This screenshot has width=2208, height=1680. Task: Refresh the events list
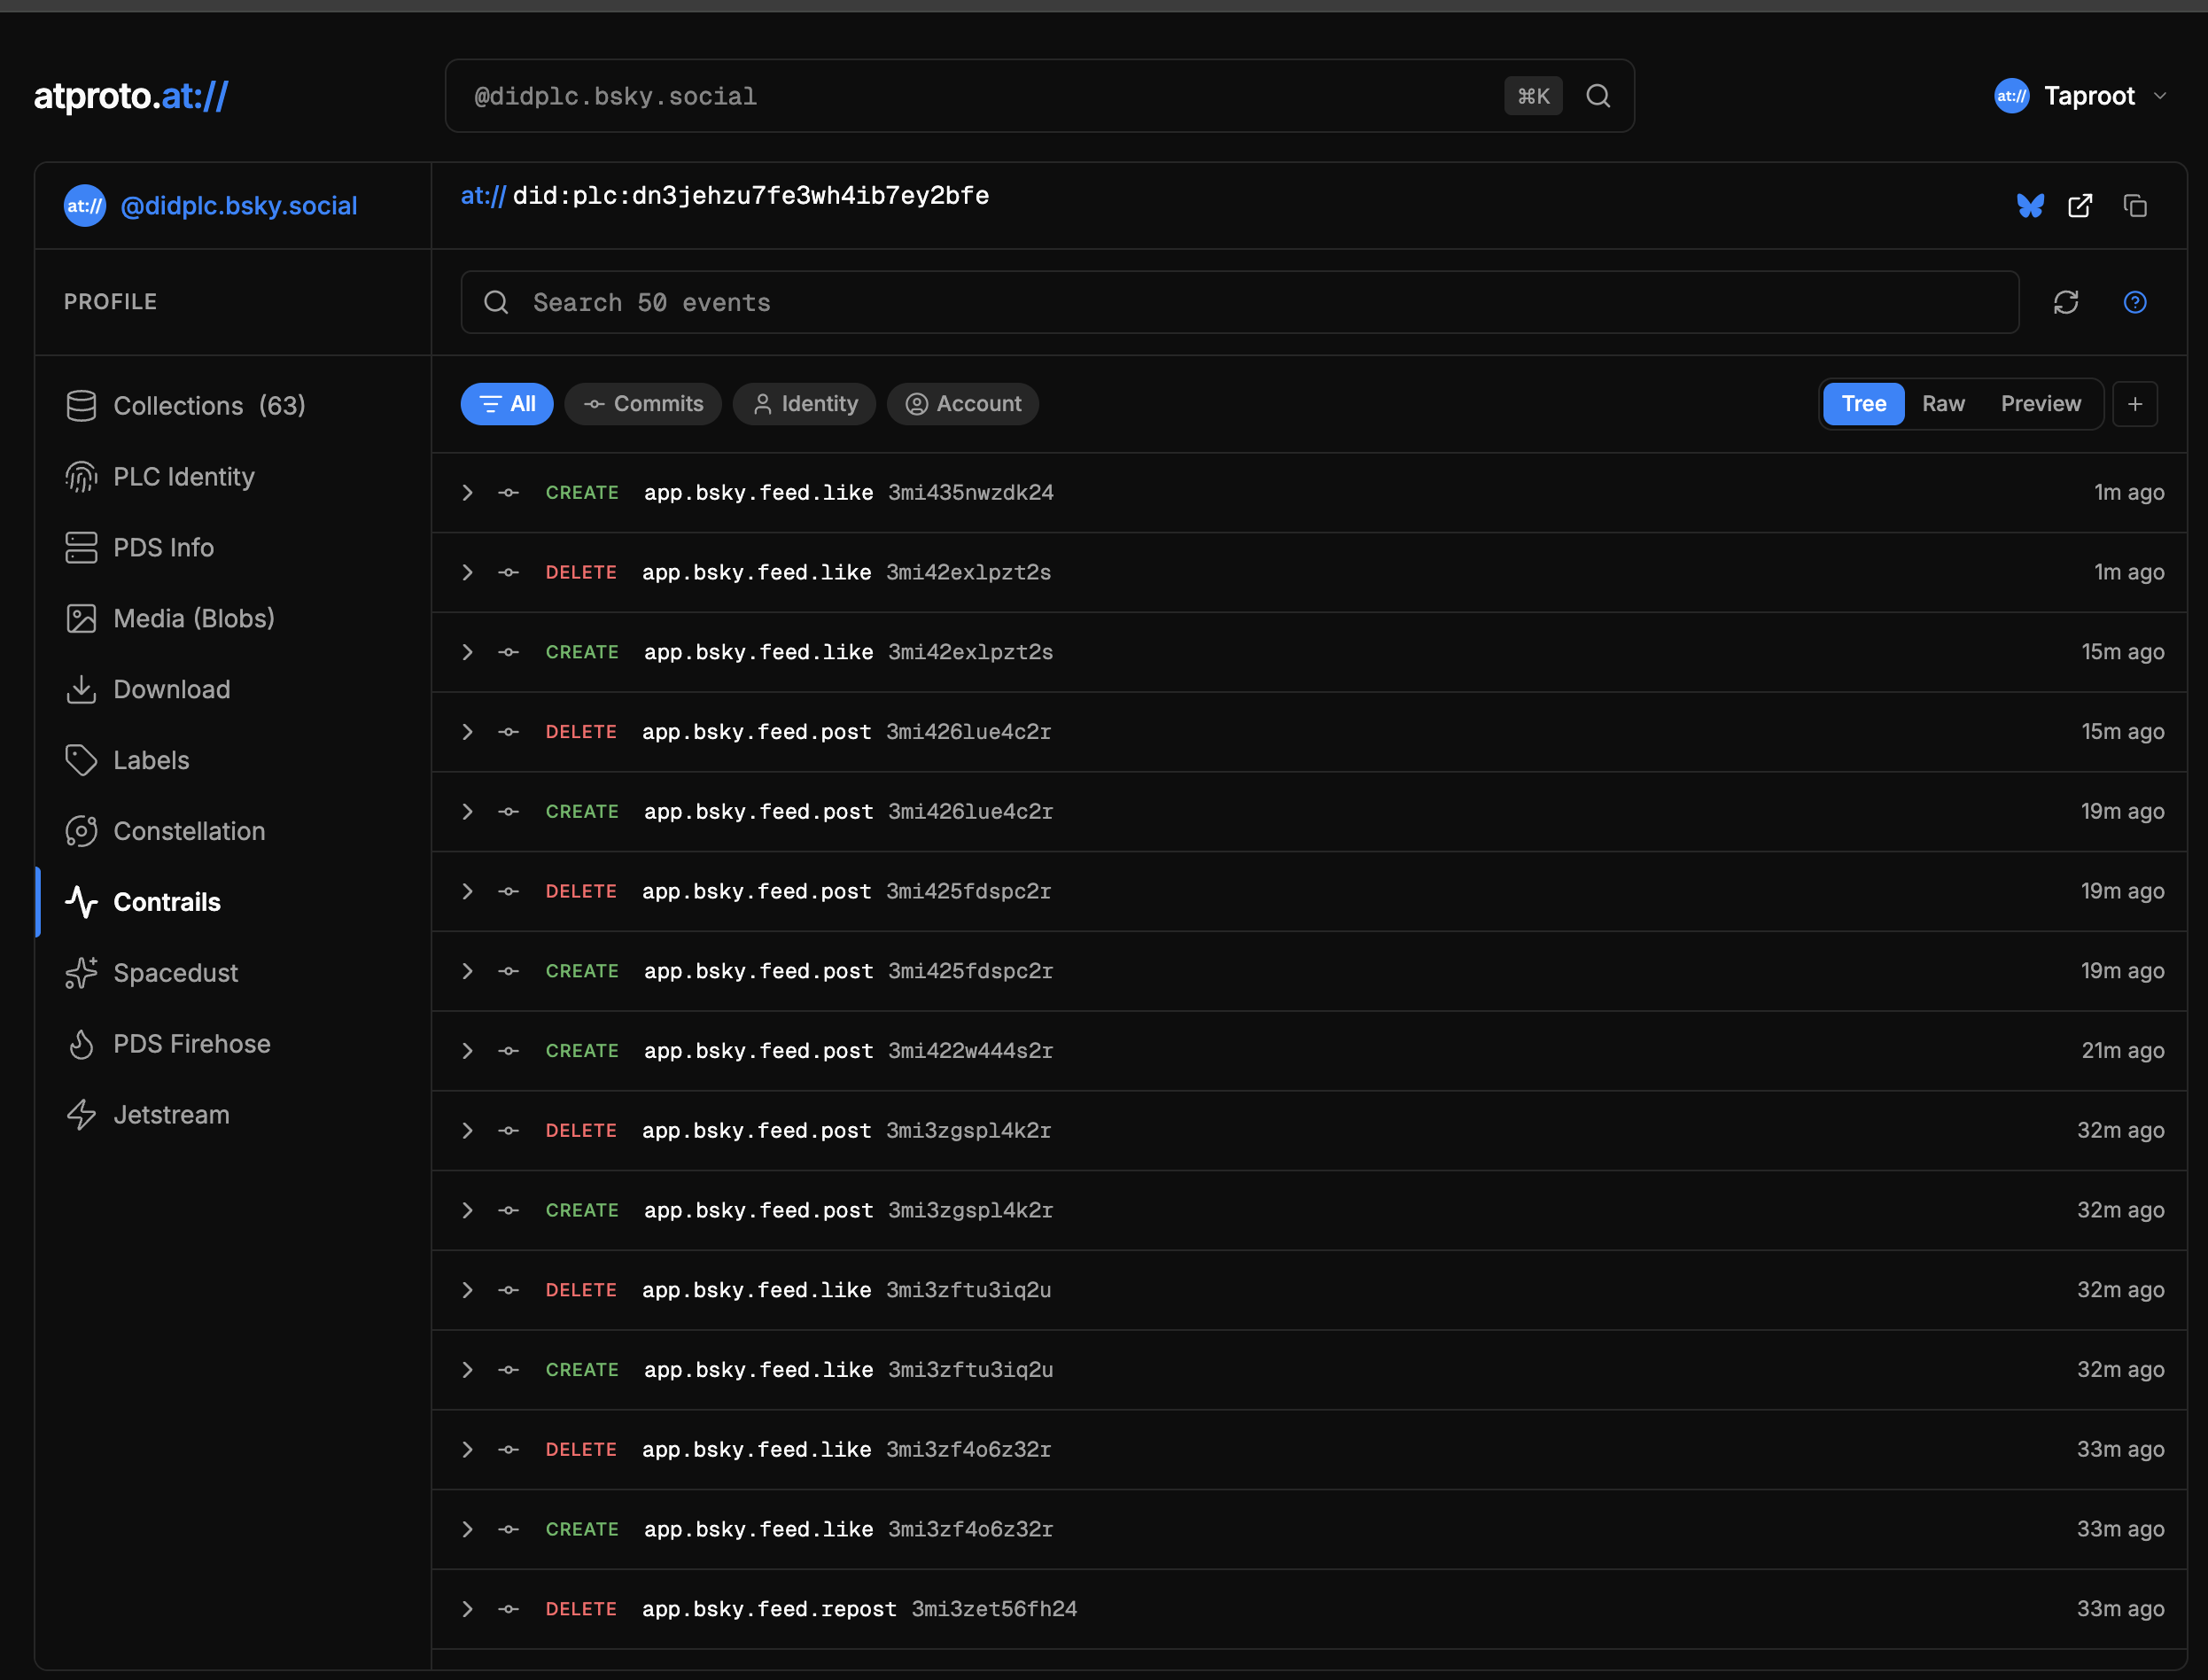pos(2066,302)
